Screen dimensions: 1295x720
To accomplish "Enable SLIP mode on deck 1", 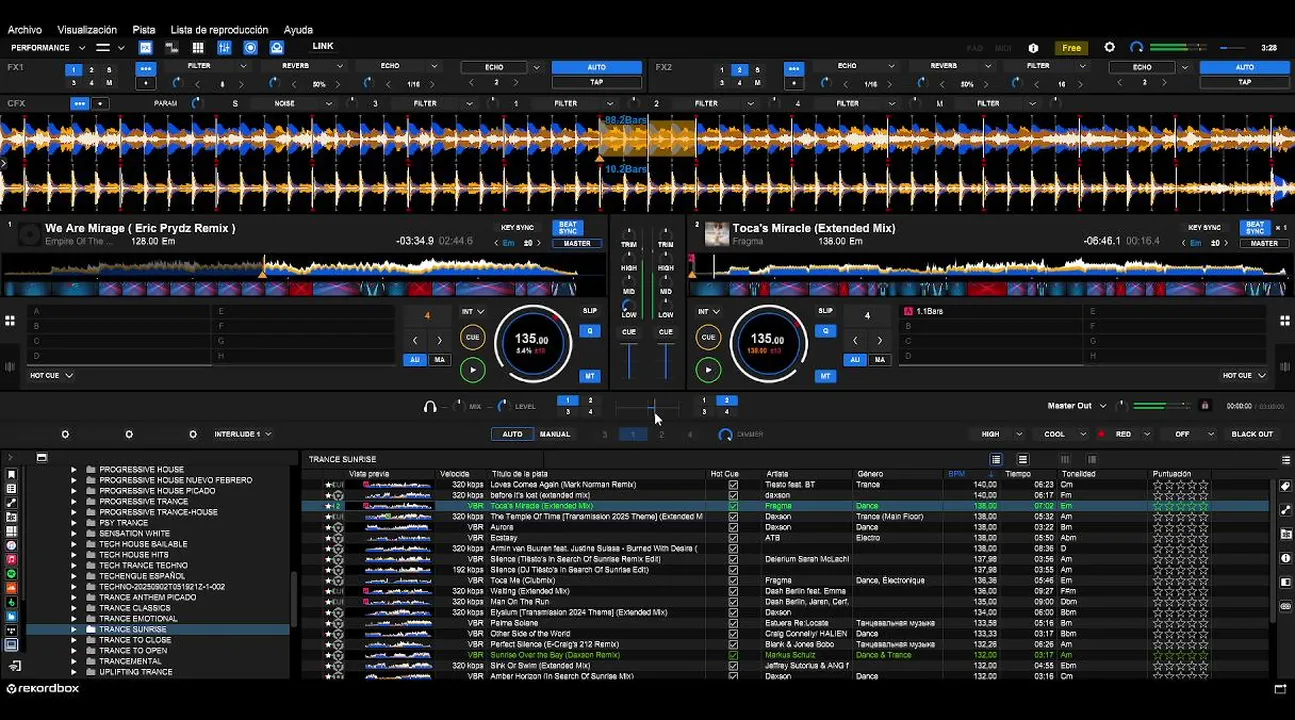I will (590, 311).
